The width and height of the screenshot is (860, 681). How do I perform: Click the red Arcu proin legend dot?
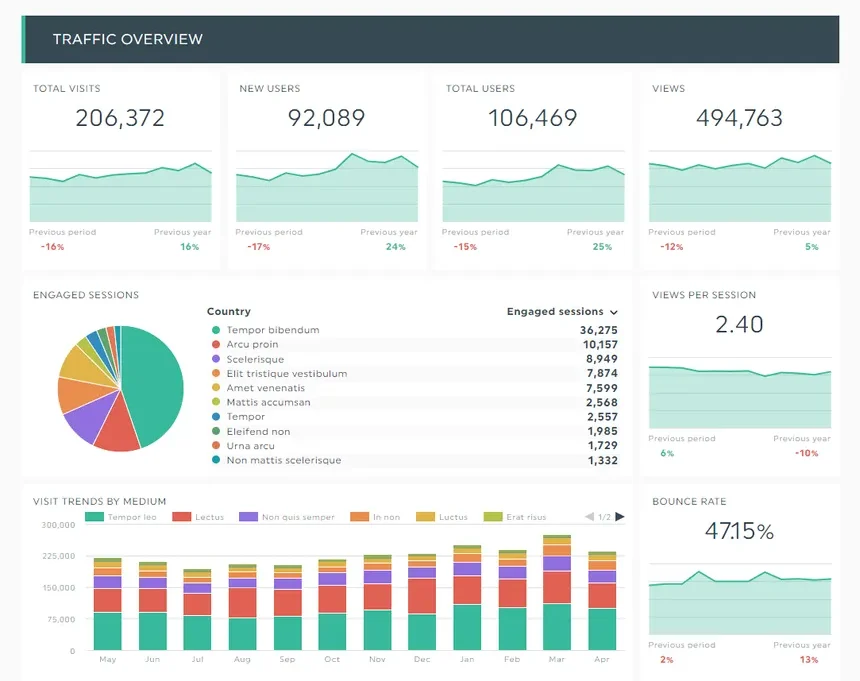coord(215,345)
